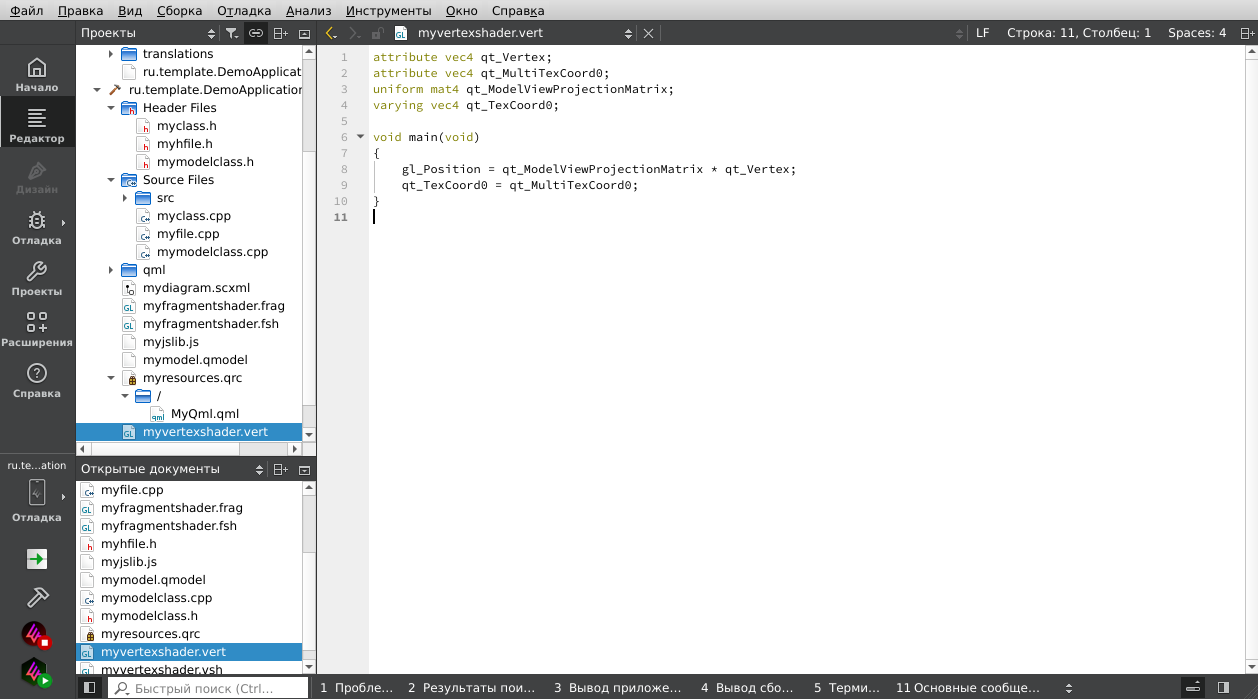Viewport: 1258px width, 699px height.
Task: Open the Инструменты menu
Action: pyautogui.click(x=389, y=11)
